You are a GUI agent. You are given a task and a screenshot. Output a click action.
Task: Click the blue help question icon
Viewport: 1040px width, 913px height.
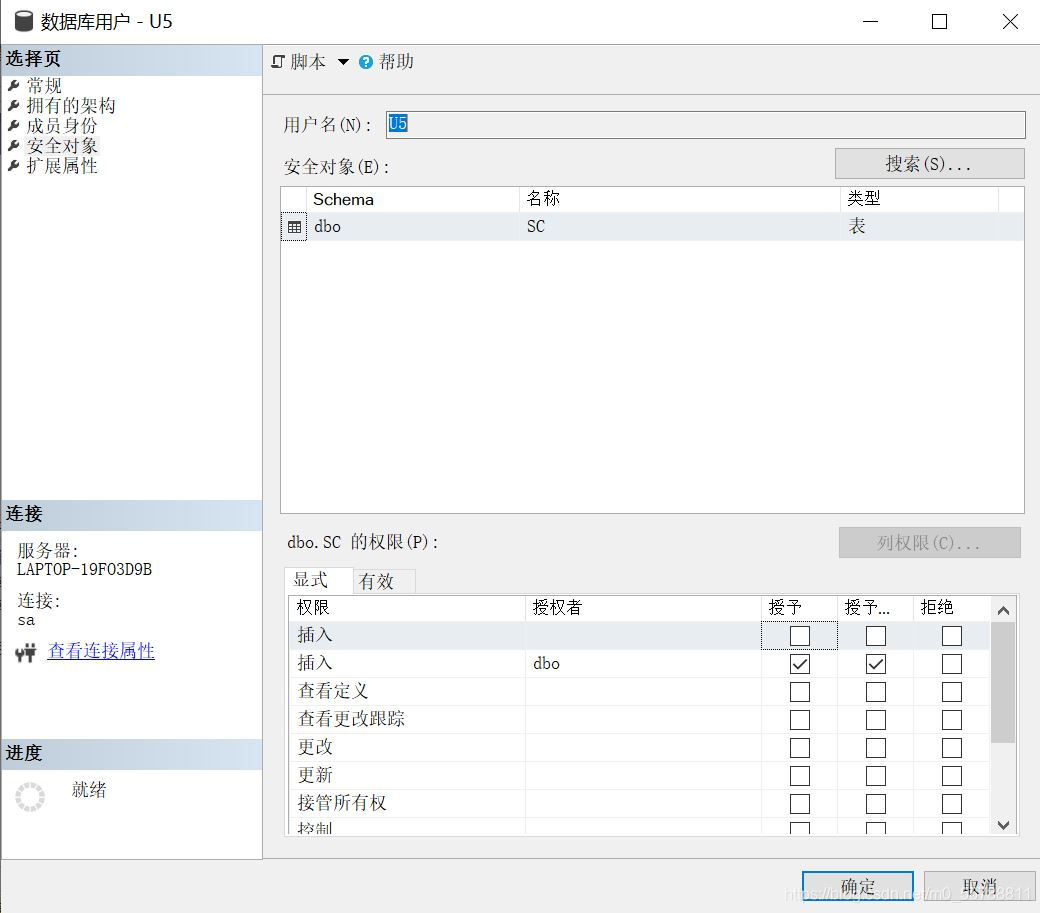(365, 62)
